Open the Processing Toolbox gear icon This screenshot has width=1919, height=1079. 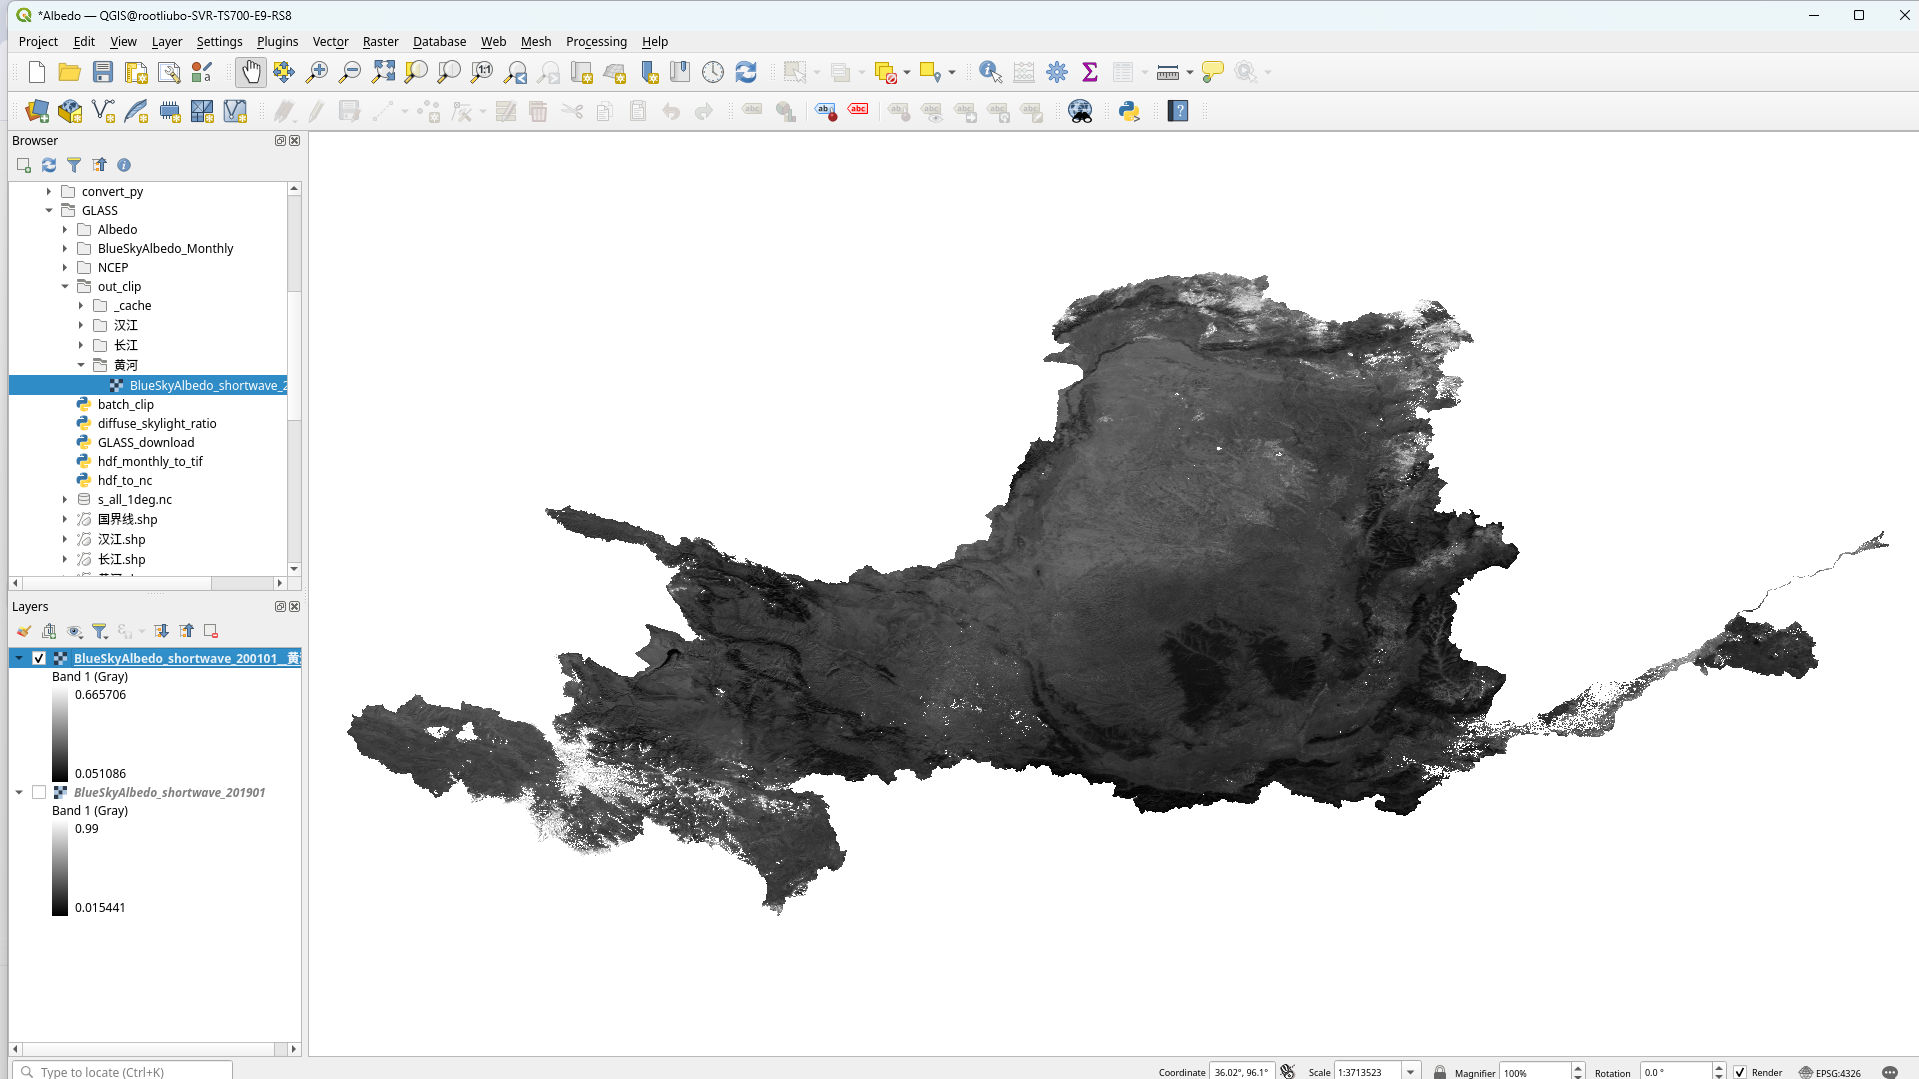[1057, 72]
